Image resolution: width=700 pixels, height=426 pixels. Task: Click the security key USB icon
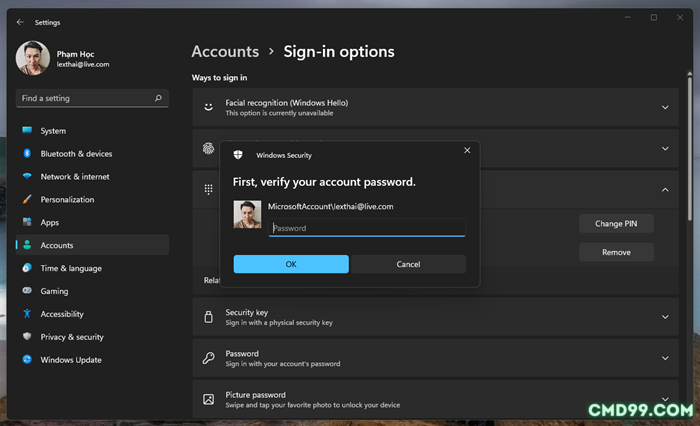208,317
